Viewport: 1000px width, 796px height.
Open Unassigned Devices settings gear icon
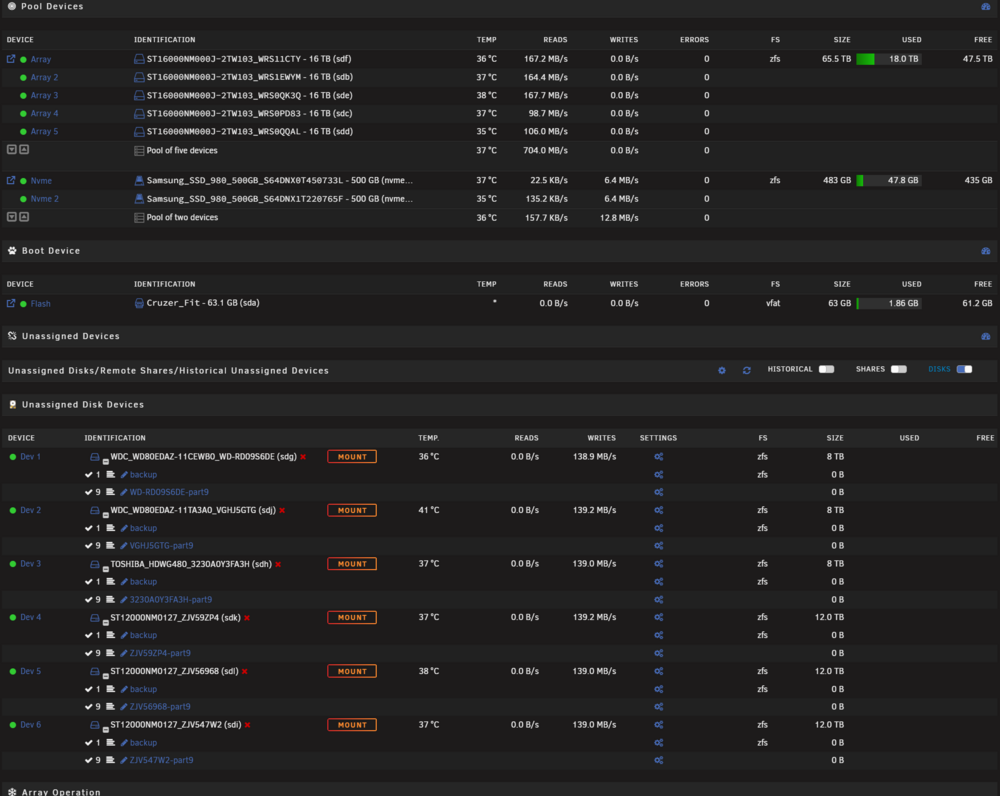(722, 370)
